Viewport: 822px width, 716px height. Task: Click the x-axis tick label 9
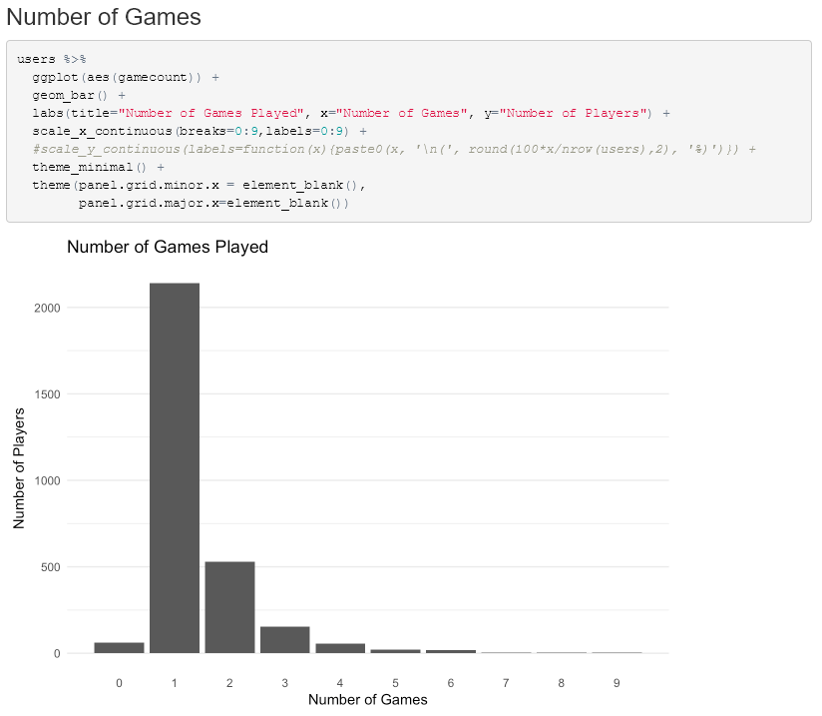(x=616, y=683)
